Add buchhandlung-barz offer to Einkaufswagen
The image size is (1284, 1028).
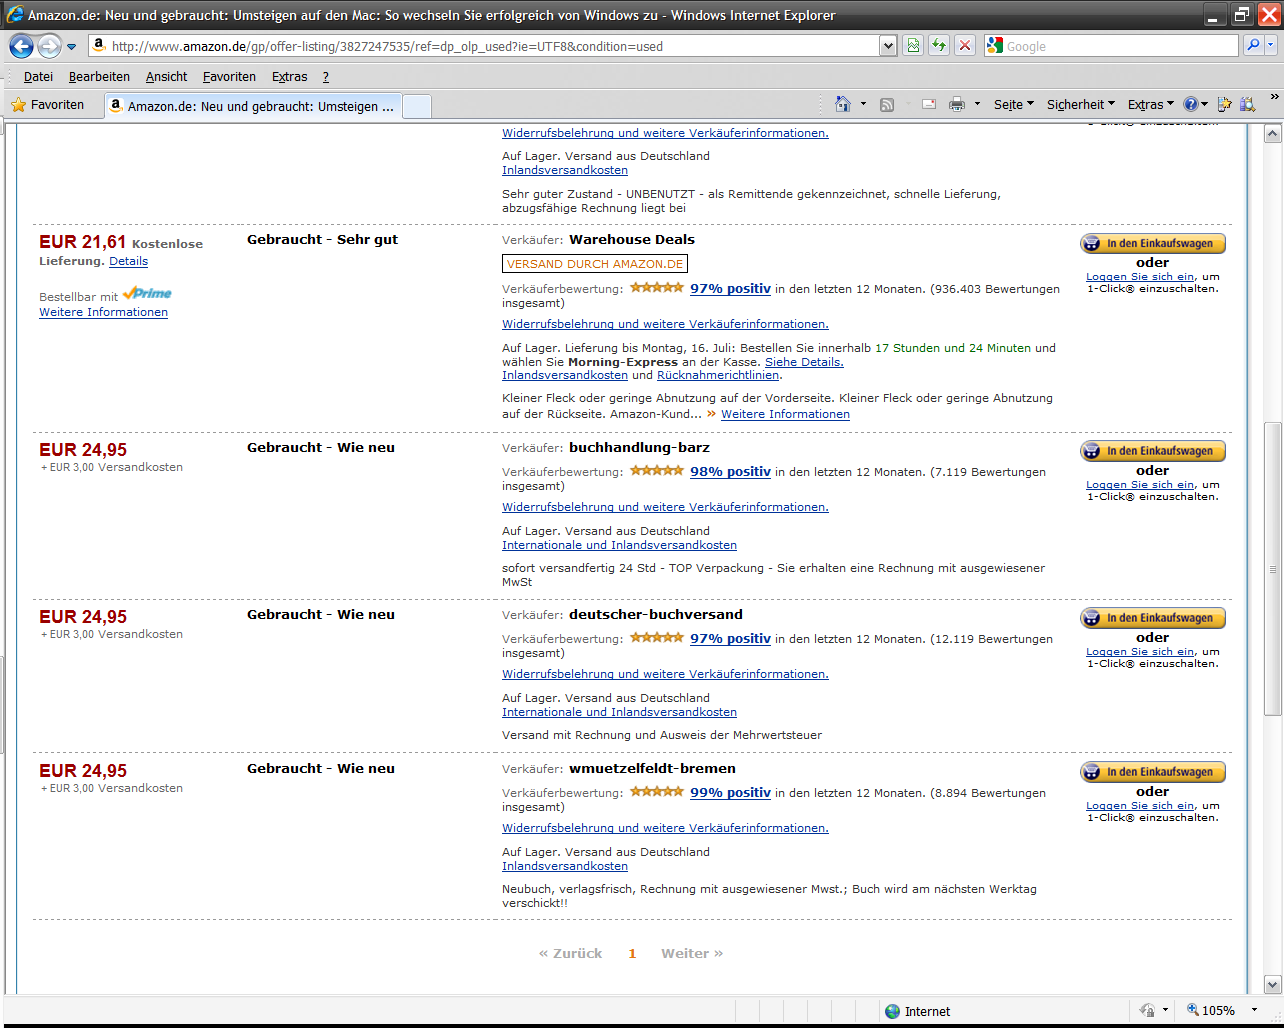(1153, 451)
